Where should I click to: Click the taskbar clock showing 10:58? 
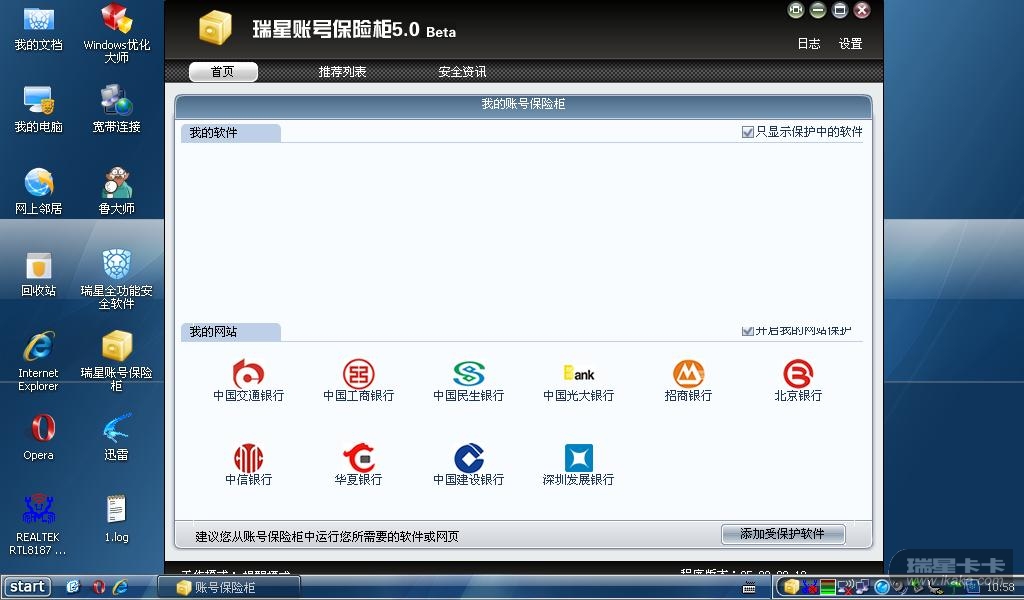tap(1000, 587)
